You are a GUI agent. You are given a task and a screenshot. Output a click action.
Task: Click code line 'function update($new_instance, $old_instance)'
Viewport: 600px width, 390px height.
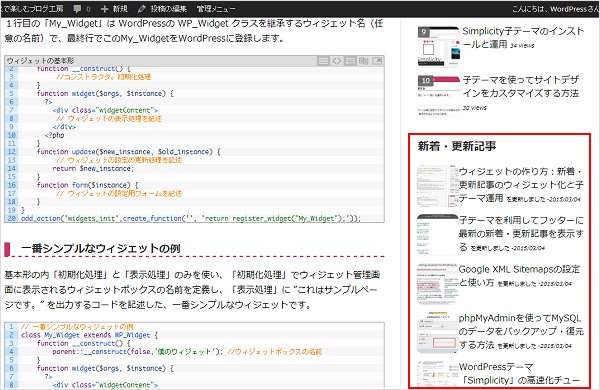coord(129,152)
